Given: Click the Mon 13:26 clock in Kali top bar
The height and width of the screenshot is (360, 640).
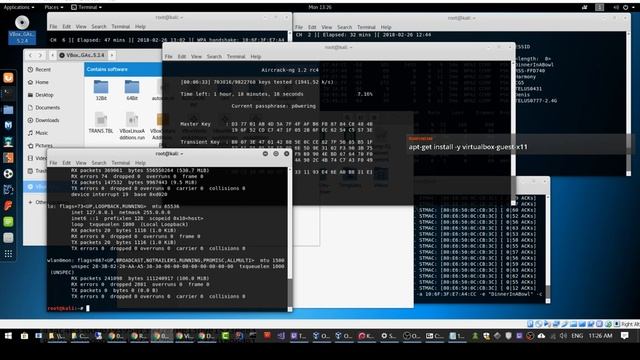Looking at the screenshot, I should click(x=320, y=7).
